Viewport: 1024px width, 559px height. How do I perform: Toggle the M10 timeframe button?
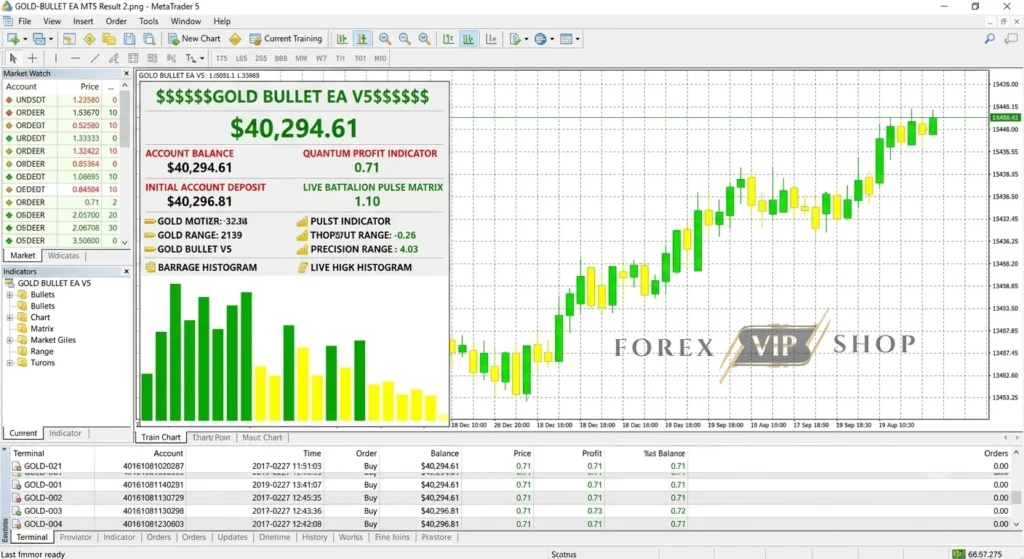click(379, 58)
